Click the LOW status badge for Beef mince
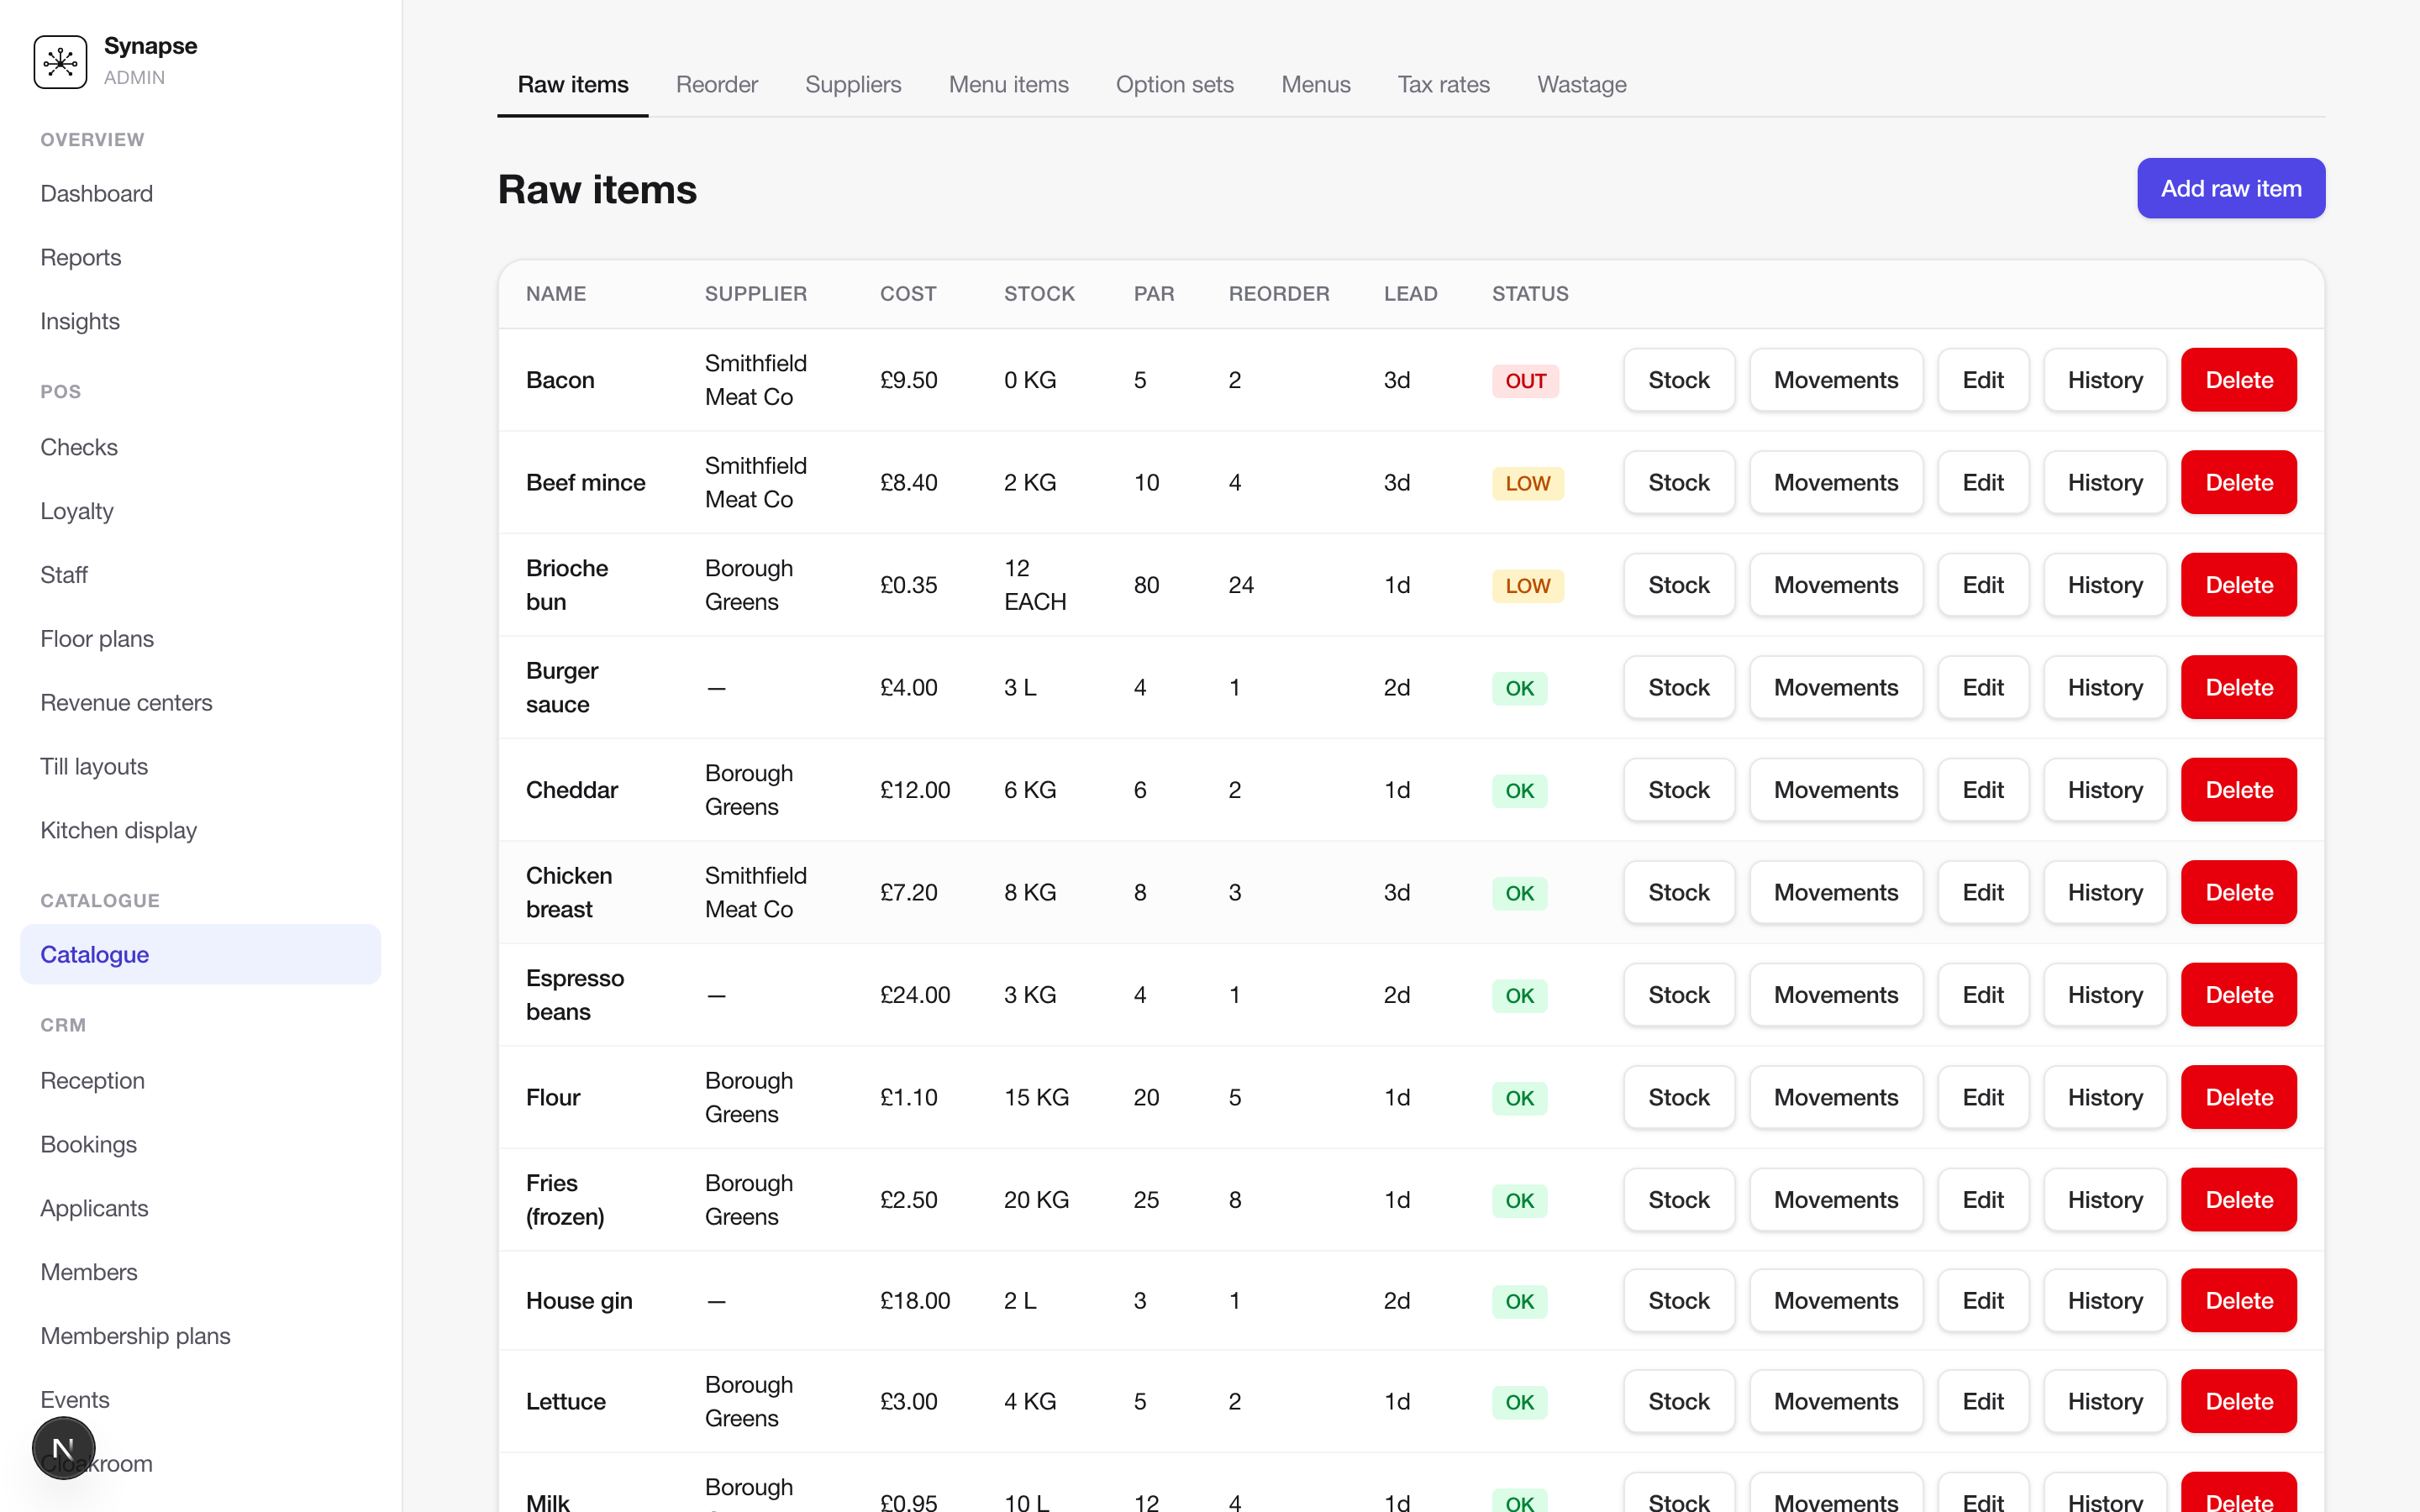 1527,483
